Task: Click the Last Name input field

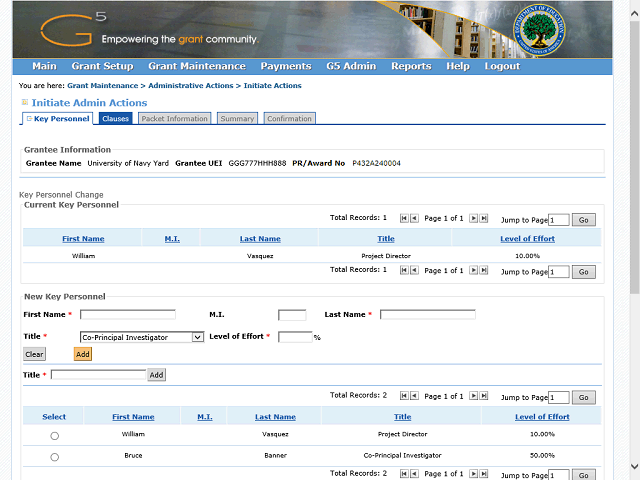Action: click(x=427, y=315)
